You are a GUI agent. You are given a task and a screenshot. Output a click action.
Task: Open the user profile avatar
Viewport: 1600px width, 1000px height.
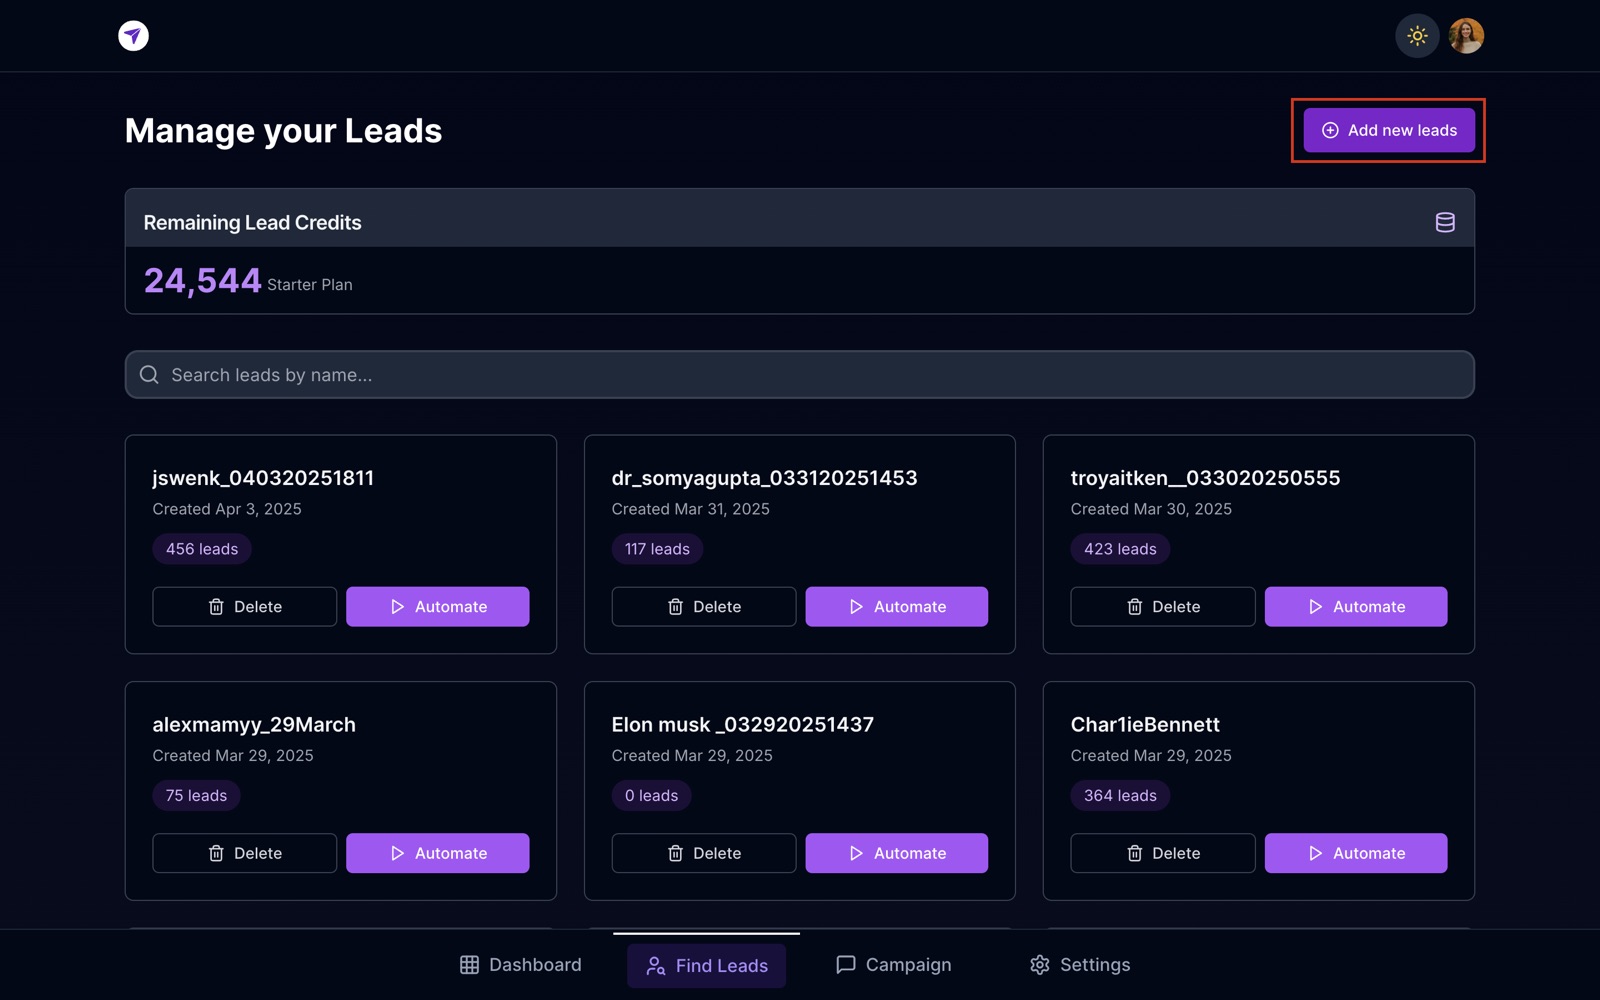coord(1466,36)
